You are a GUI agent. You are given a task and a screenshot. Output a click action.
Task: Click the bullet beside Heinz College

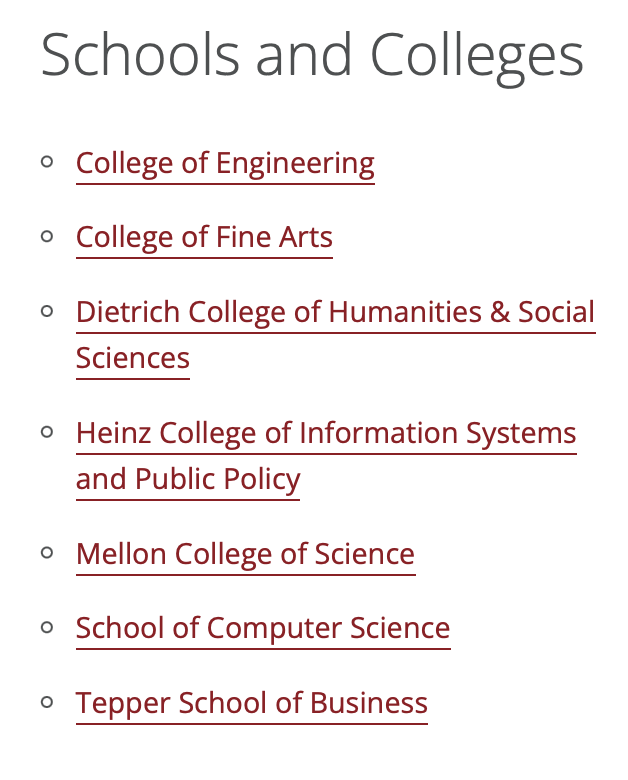[x=47, y=432]
